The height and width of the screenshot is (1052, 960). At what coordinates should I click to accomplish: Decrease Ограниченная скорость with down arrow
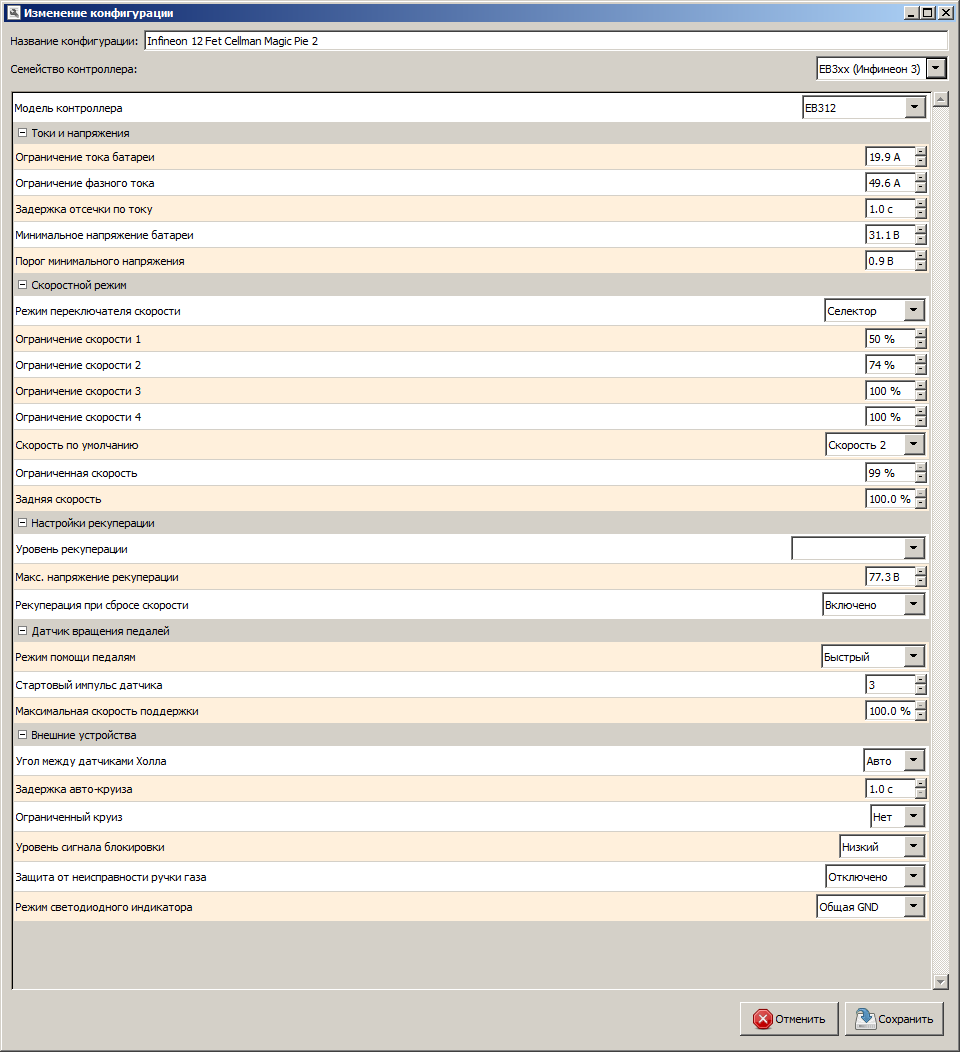click(921, 478)
